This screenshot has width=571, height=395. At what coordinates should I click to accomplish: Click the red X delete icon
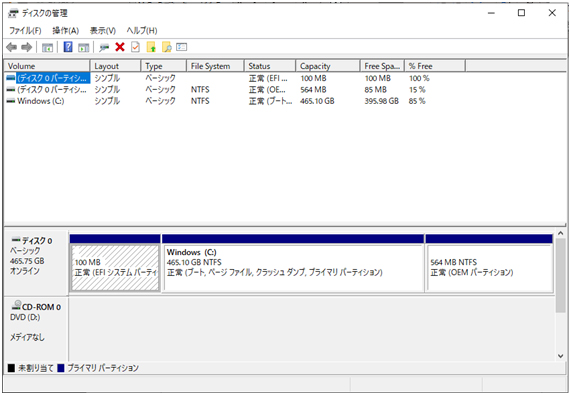(x=120, y=47)
